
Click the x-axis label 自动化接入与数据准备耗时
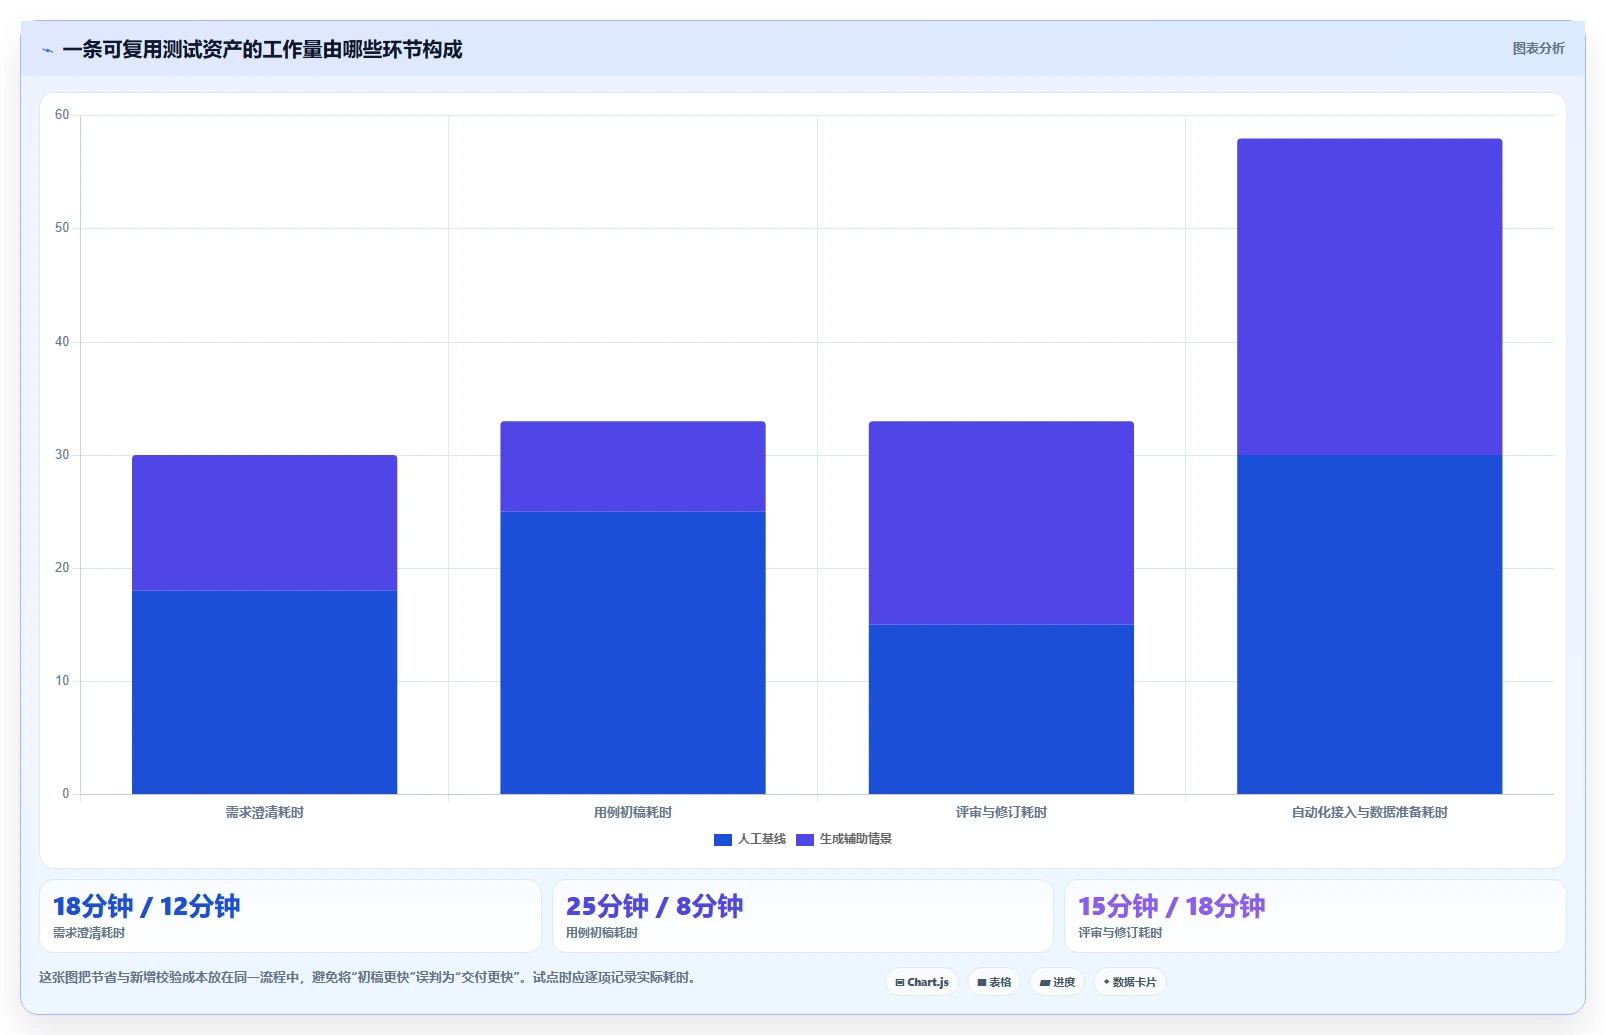(1369, 812)
